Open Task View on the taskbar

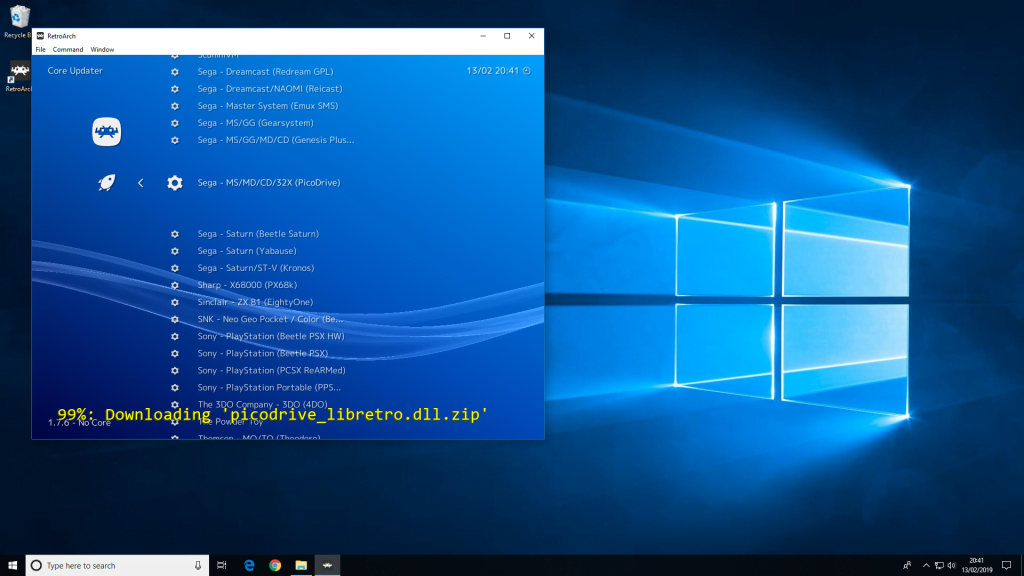point(222,566)
